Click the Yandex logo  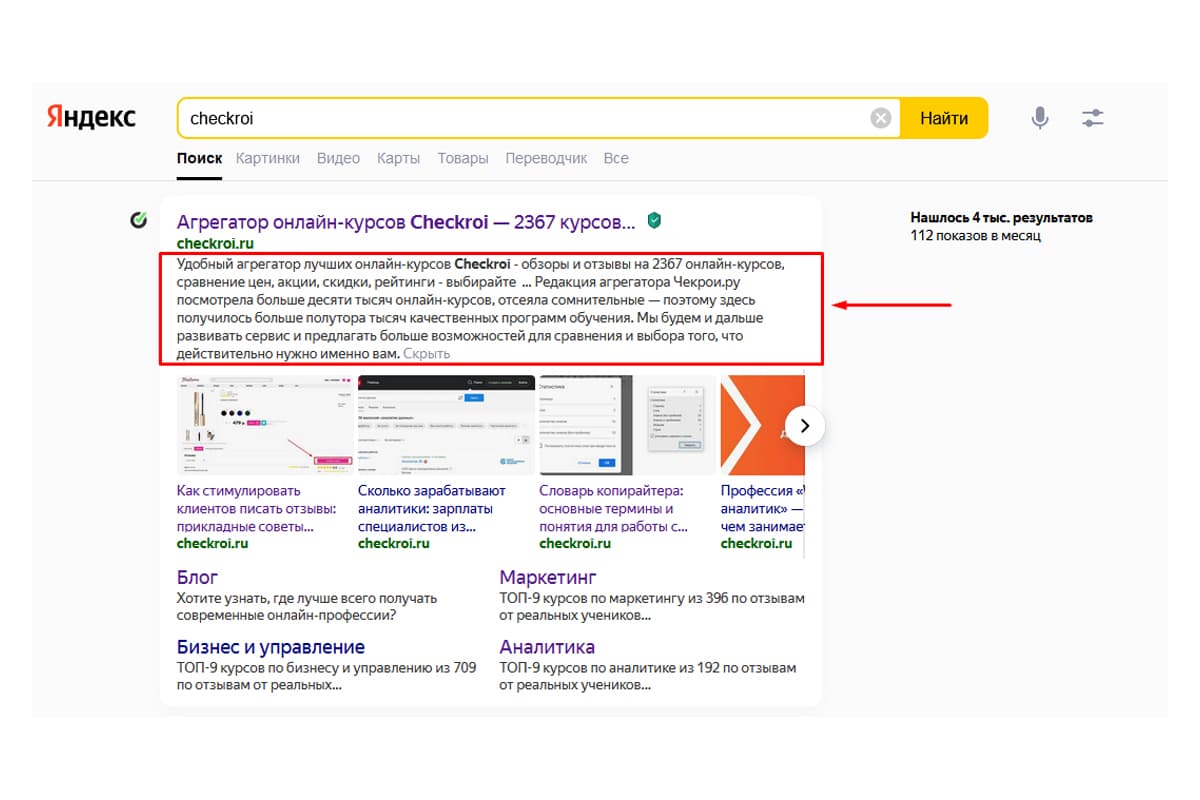91,117
